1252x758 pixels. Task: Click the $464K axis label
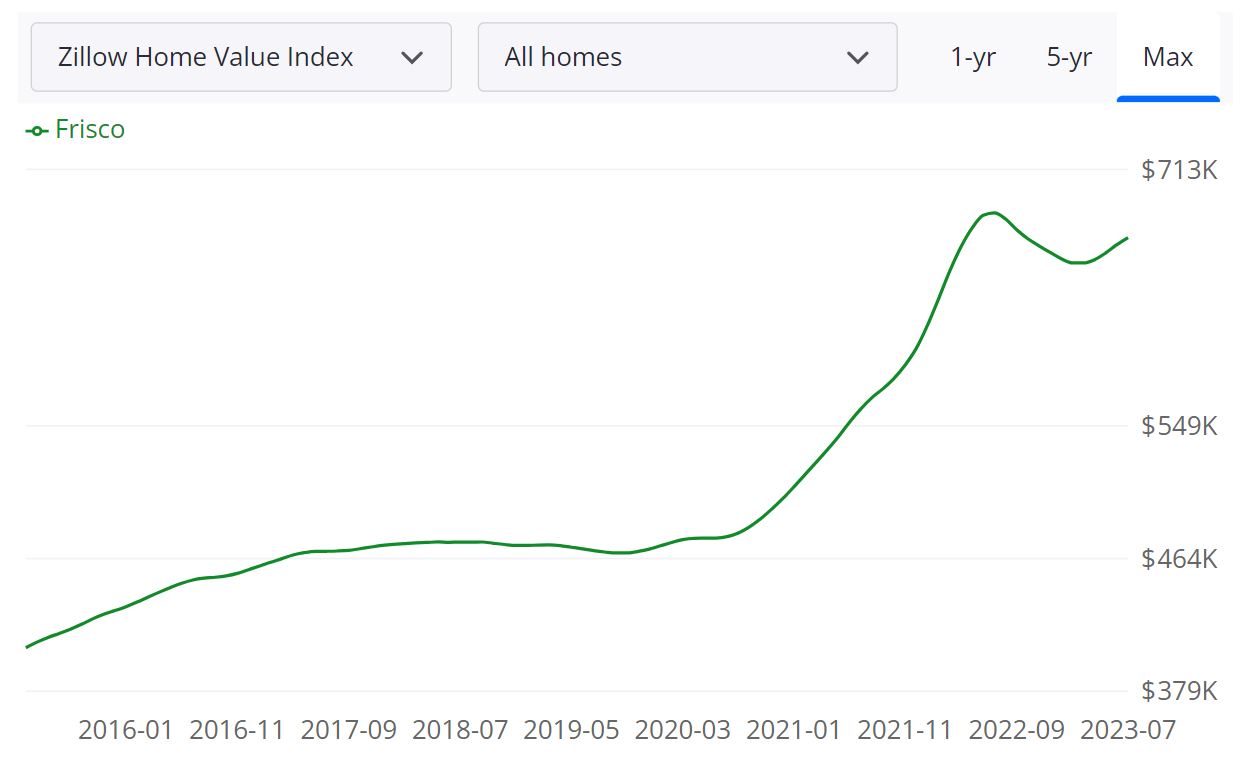coord(1180,560)
